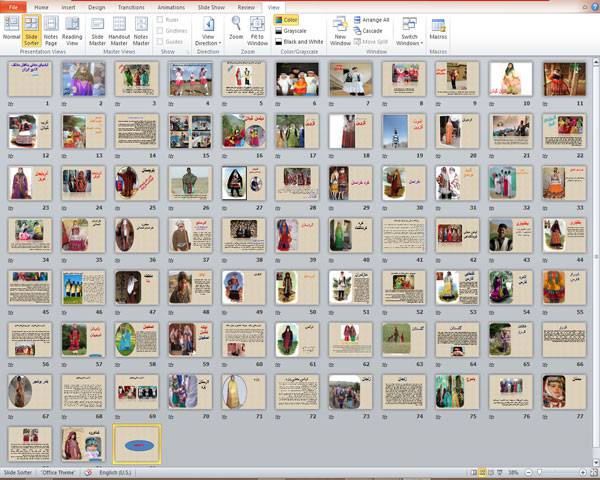Switch to Grayscale view mode
Screen dimensions: 600x480
[x=291, y=31]
